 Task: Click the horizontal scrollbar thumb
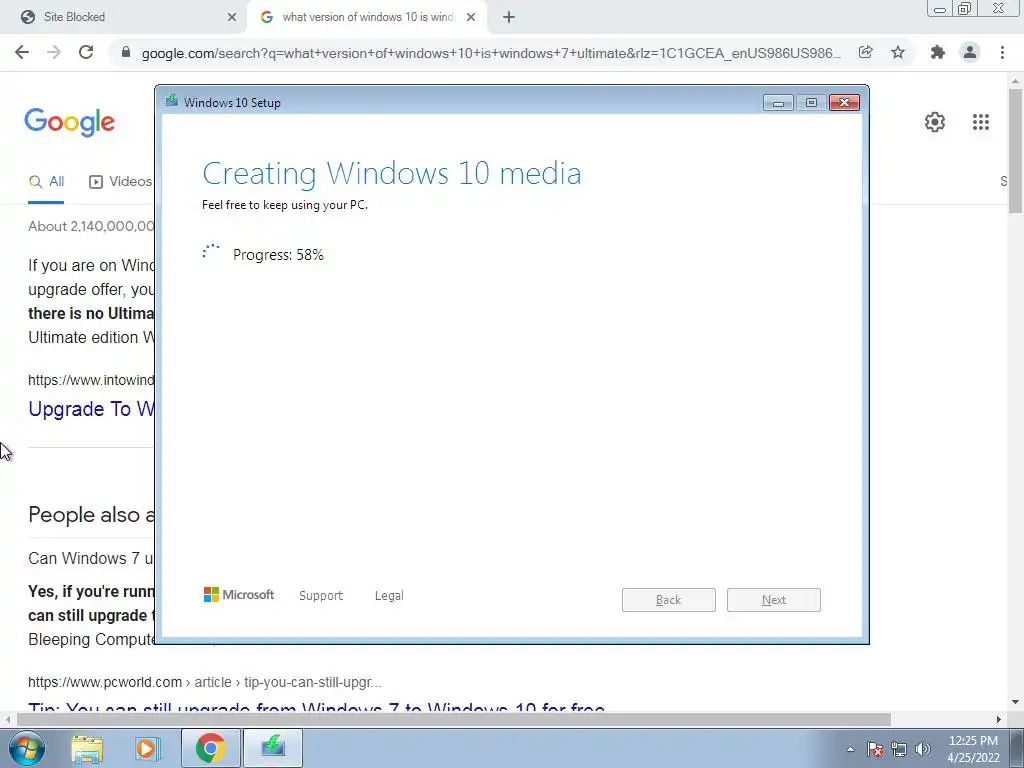[x=454, y=719]
